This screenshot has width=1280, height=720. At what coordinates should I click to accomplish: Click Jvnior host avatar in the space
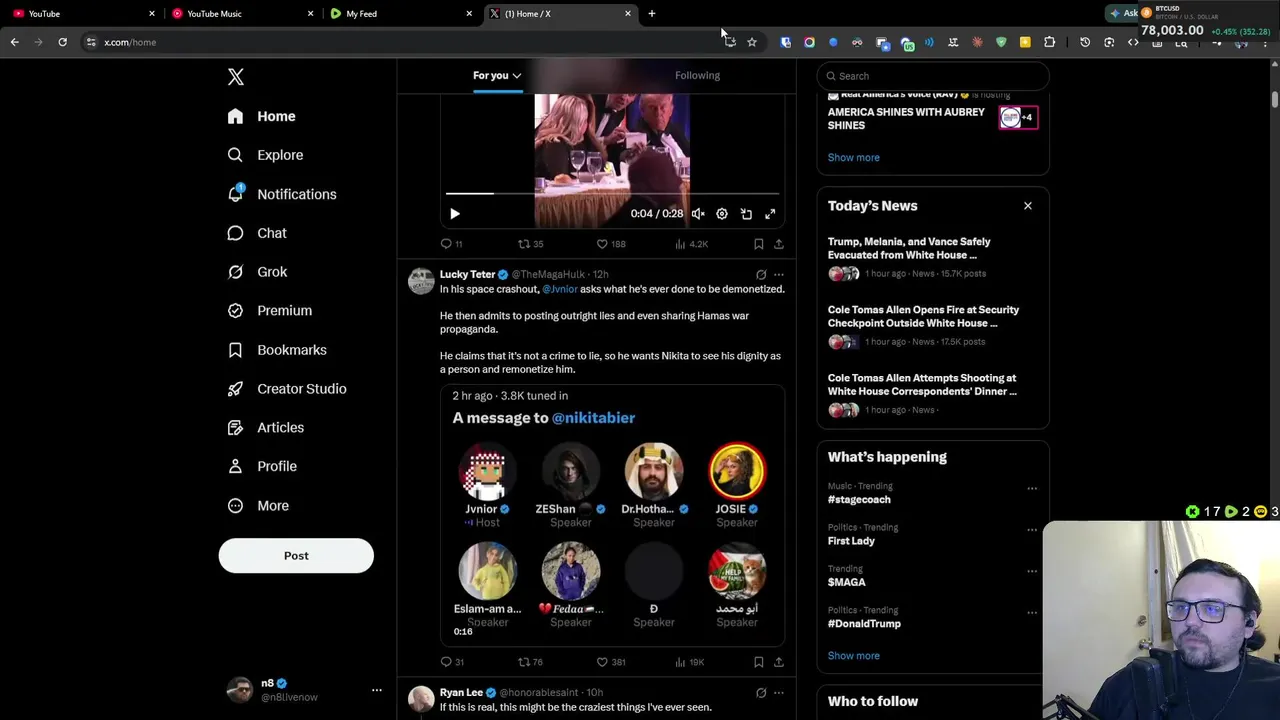click(x=487, y=471)
